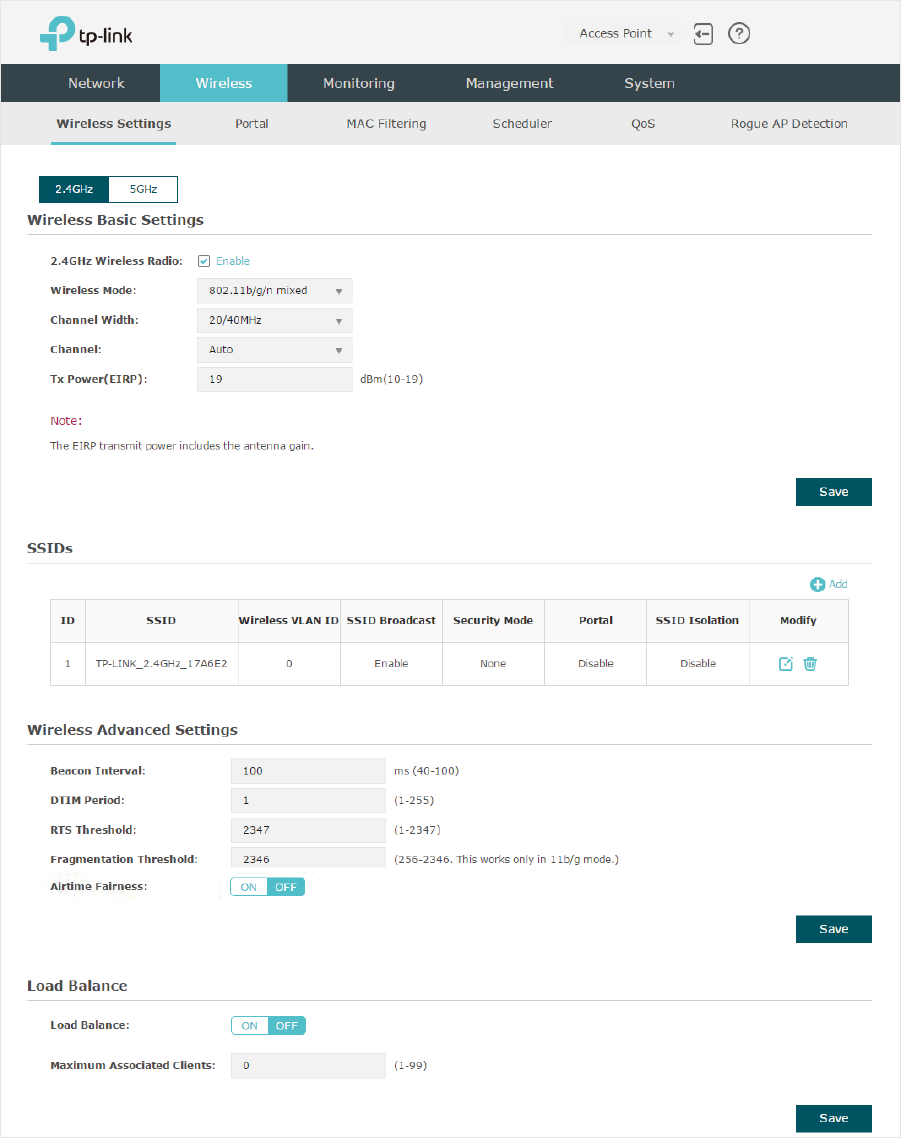Image resolution: width=901 pixels, height=1138 pixels.
Task: Click the Security Mode column header
Action: [x=493, y=621]
